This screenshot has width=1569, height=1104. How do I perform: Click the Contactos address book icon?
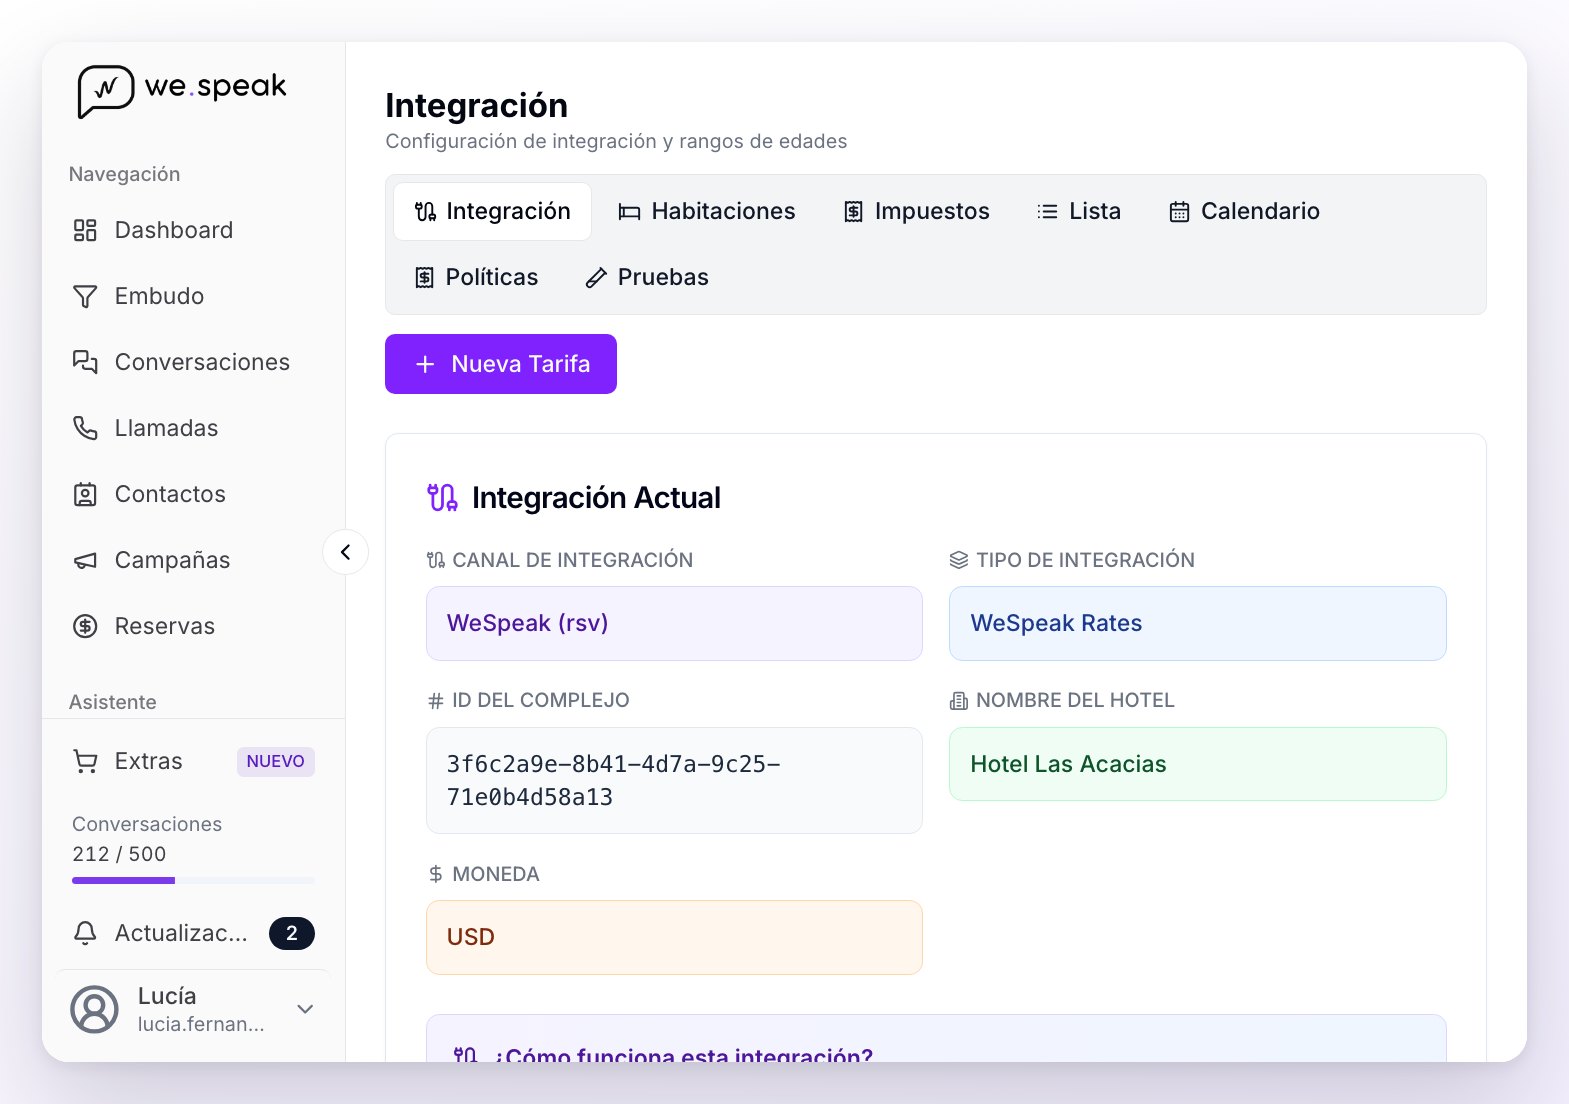click(x=85, y=494)
